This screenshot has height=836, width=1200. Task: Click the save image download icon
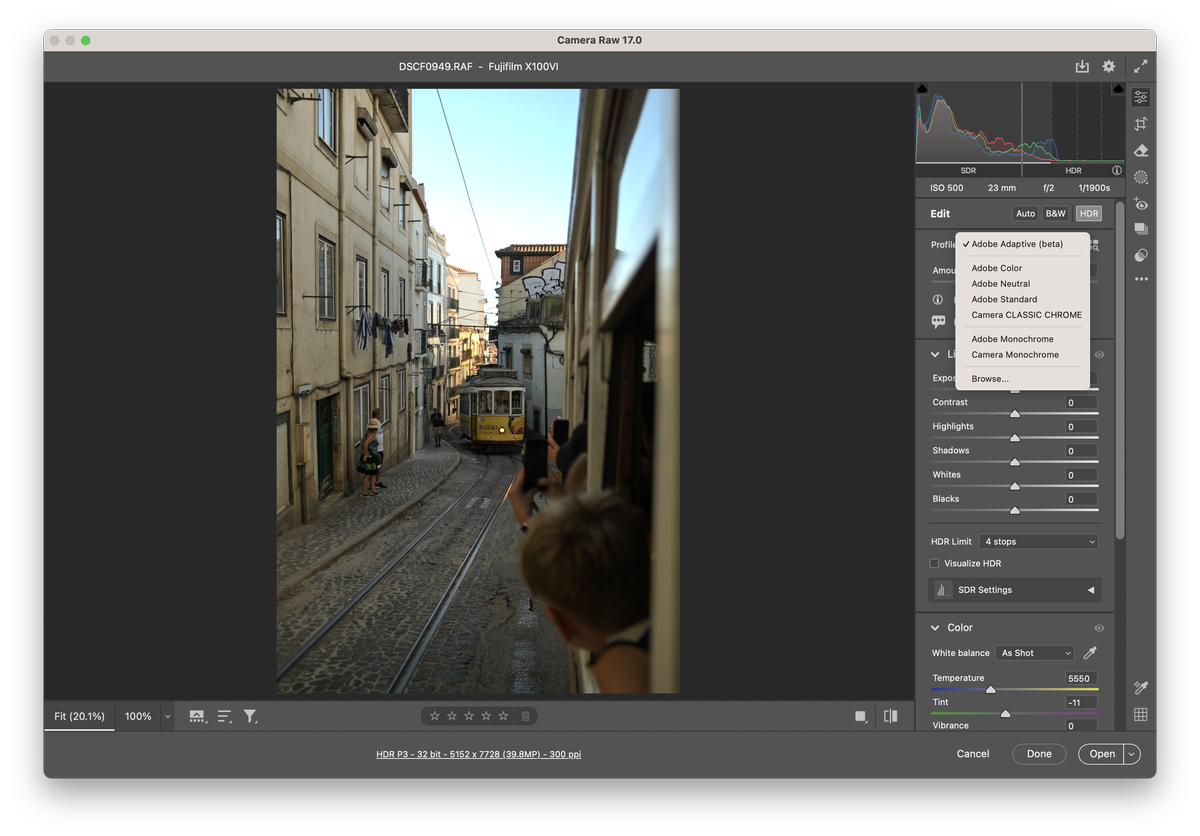coord(1082,66)
